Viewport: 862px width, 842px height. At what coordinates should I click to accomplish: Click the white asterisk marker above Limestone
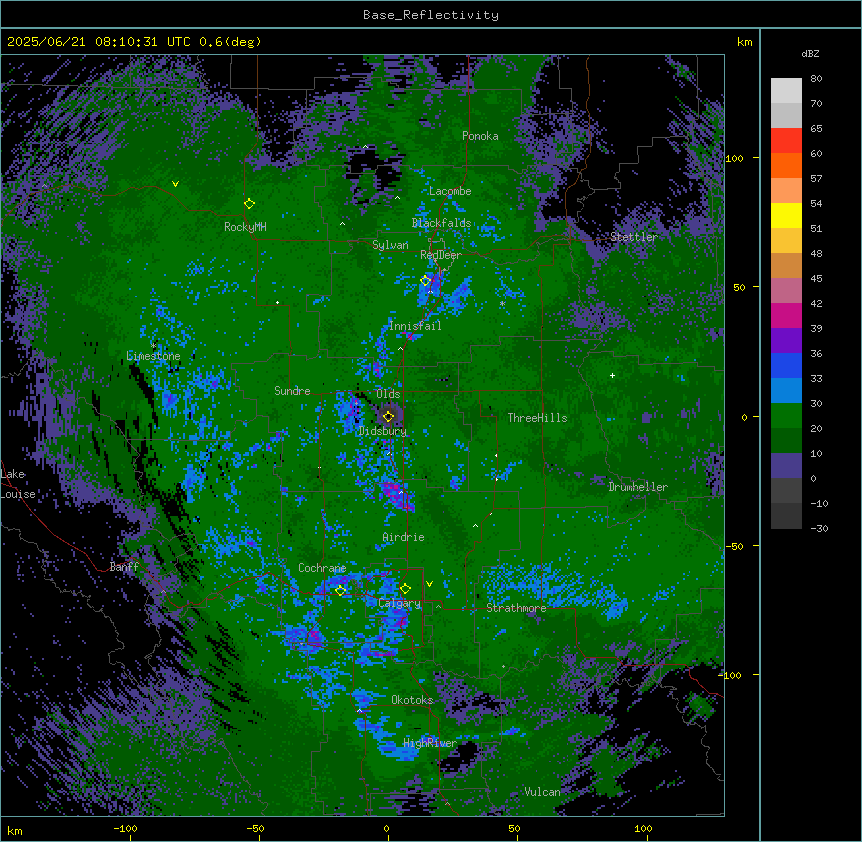[x=154, y=346]
